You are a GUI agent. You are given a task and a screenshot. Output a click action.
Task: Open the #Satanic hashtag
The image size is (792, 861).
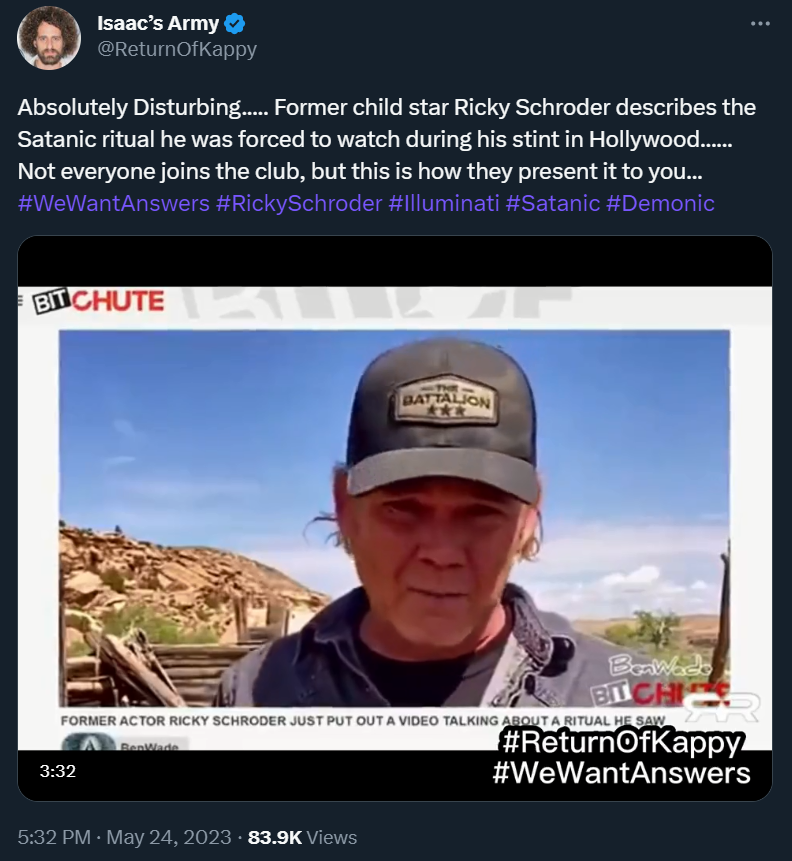tap(553, 203)
